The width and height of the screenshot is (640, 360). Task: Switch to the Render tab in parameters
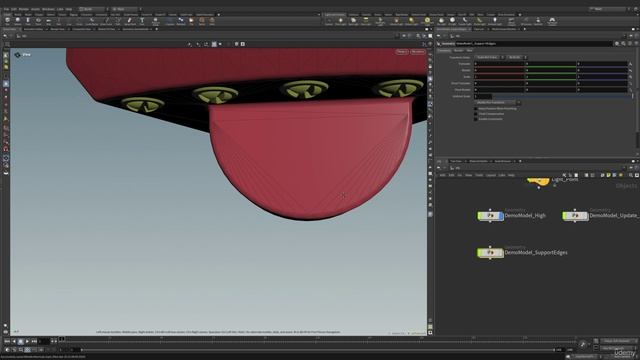point(458,51)
